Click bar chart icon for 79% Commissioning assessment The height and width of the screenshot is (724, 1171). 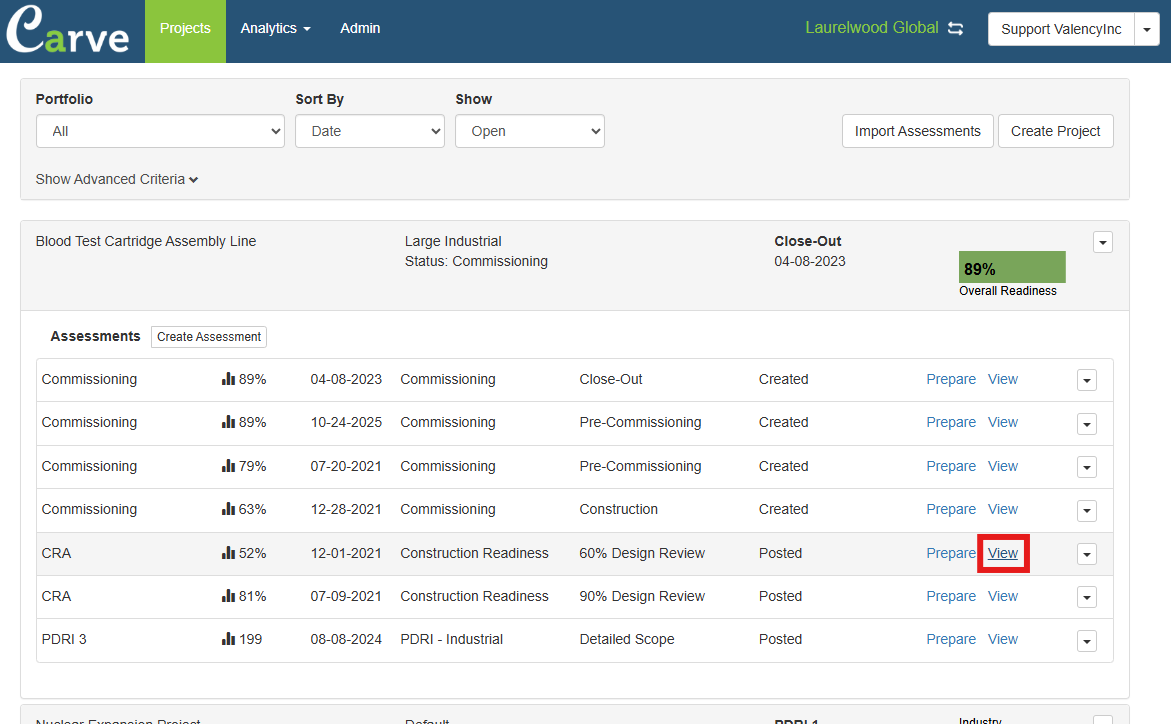click(x=228, y=467)
